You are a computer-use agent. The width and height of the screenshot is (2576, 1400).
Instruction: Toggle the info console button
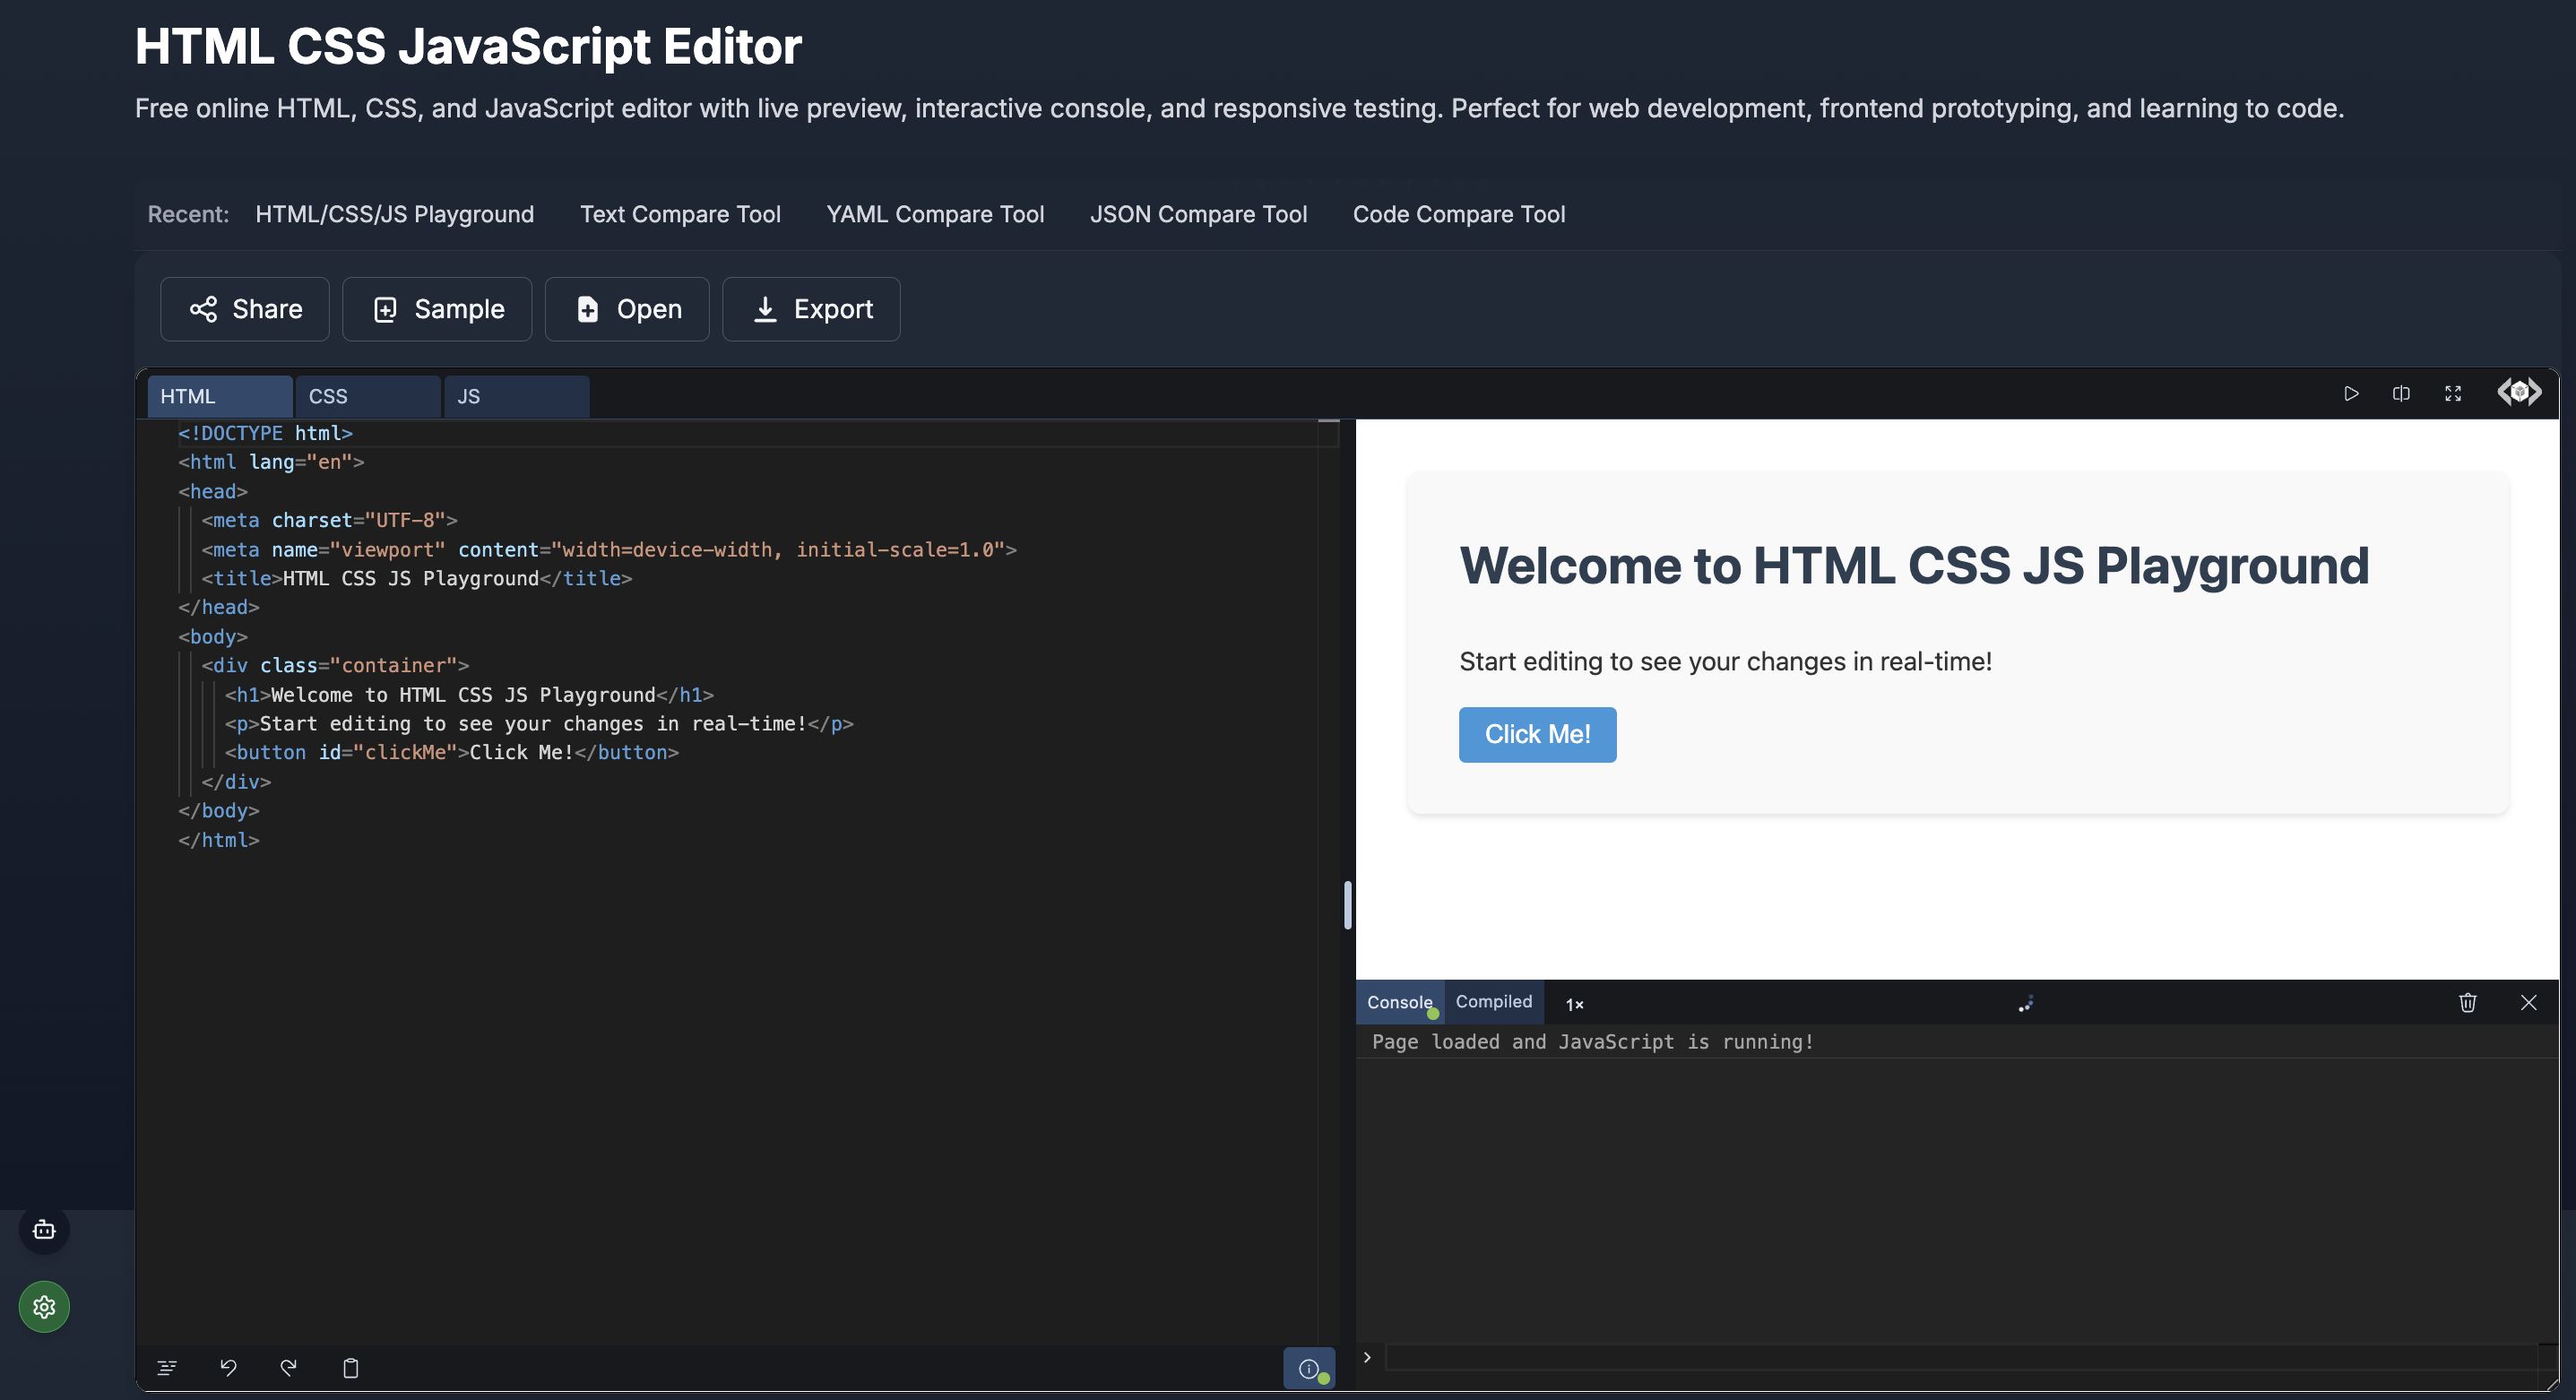[1308, 1368]
